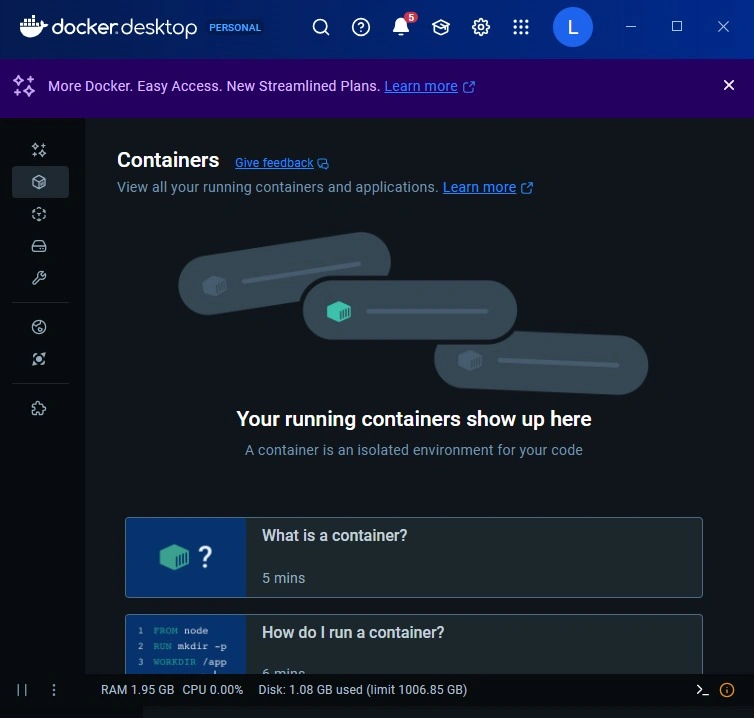Click the 'What is a container?' thumbnail image
Screen dimensions: 754x718
click(186, 557)
